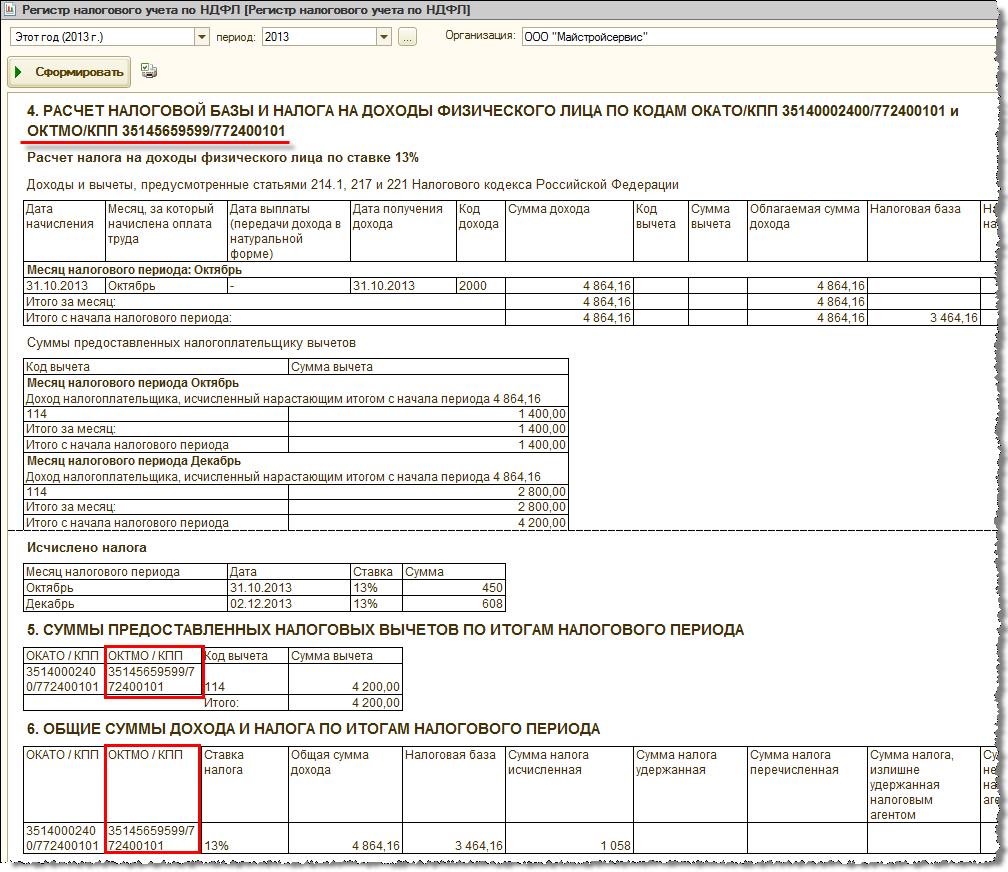
Task: Select the Сумма налога исчисленная value 1 058
Action: [568, 846]
